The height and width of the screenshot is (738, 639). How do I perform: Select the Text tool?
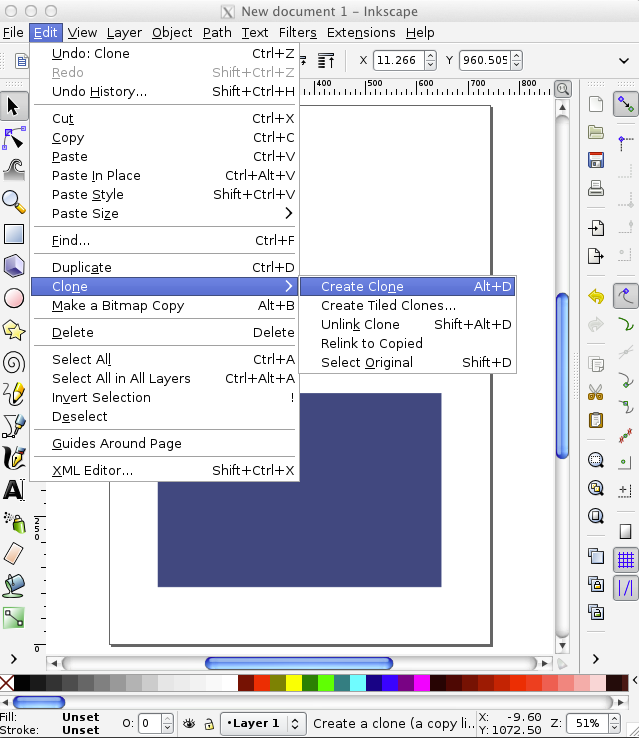(14, 490)
